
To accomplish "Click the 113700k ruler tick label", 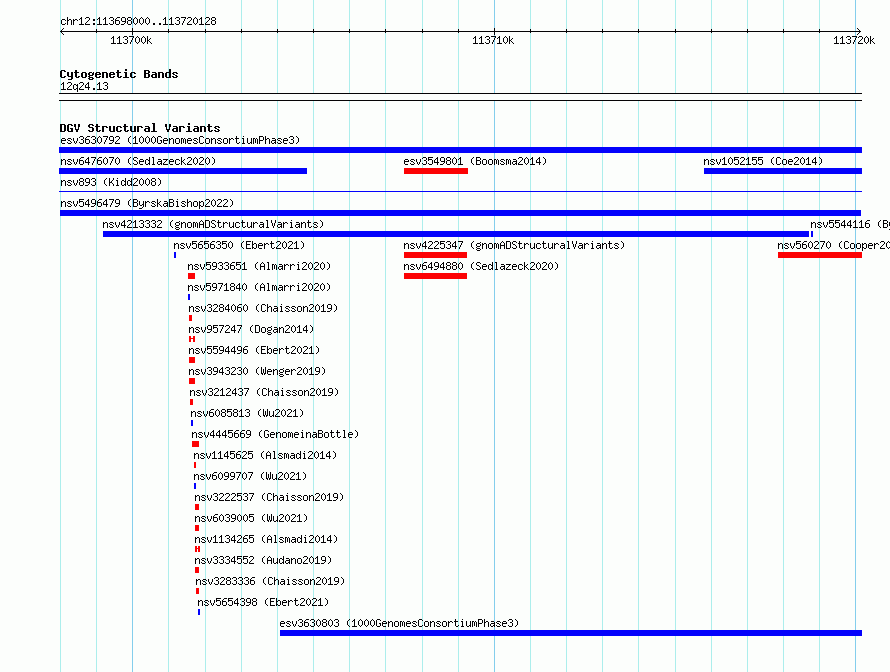I will pos(131,40).
